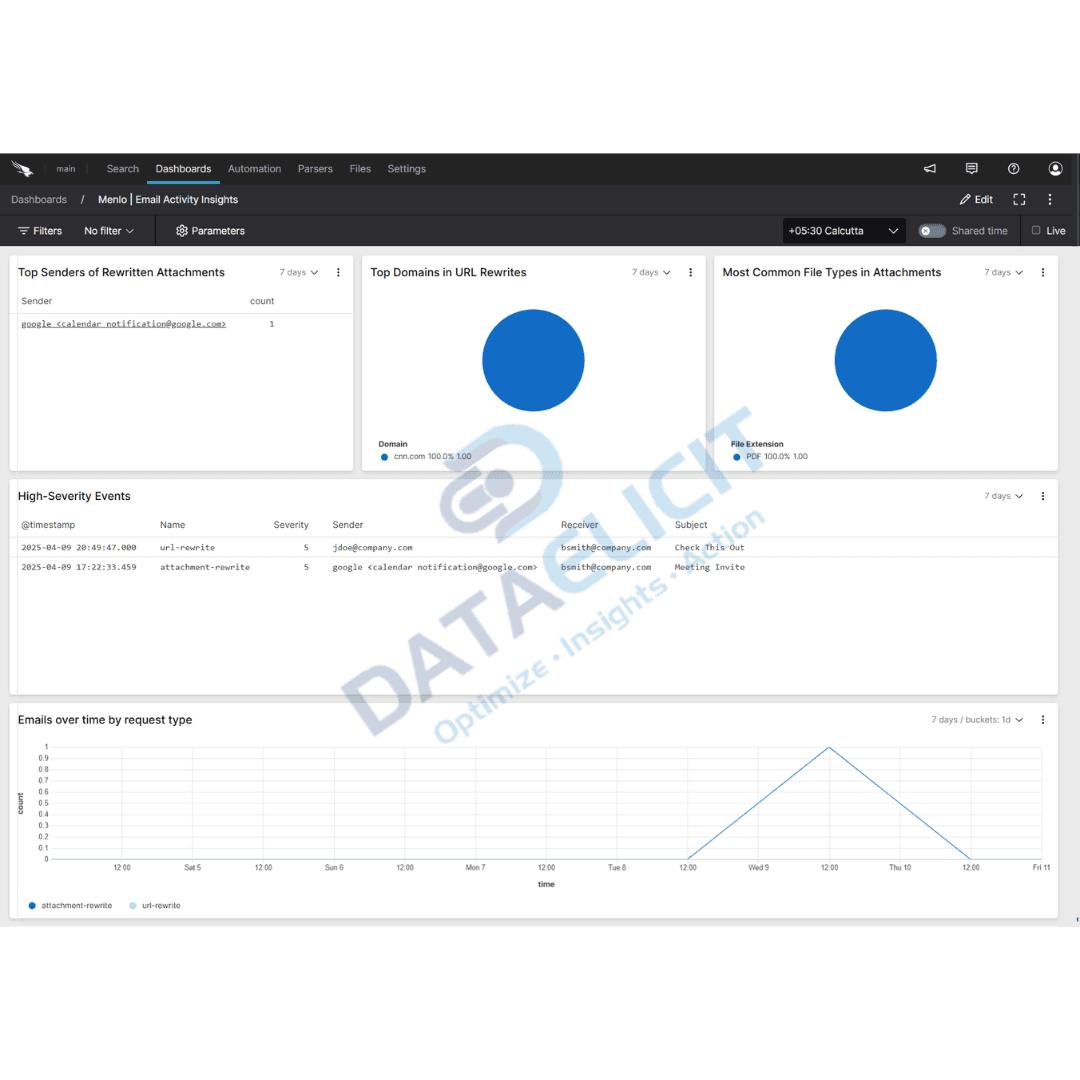1080x1080 pixels.
Task: Switch to the Automation tab
Action: pos(254,168)
